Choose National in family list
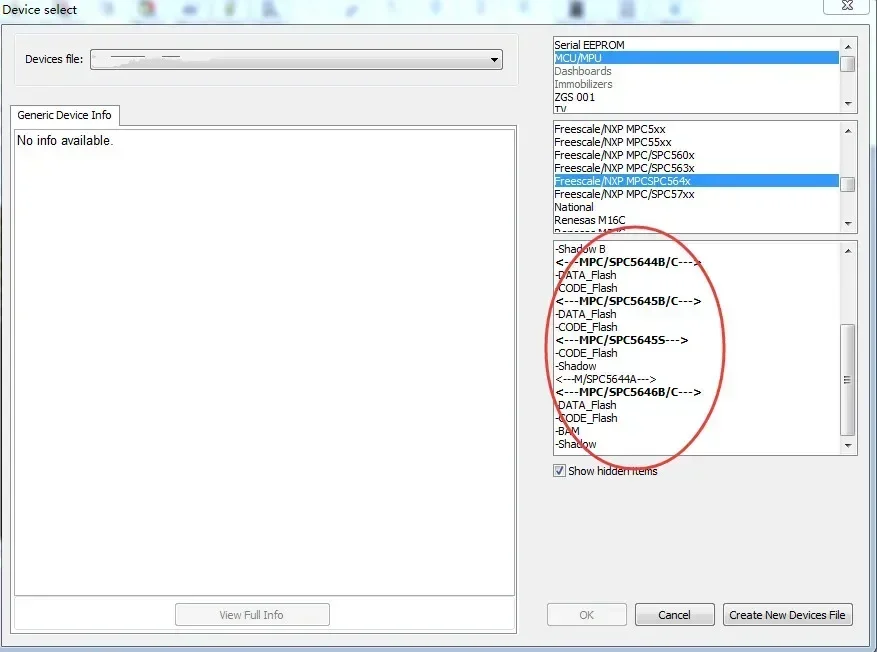 (696, 207)
